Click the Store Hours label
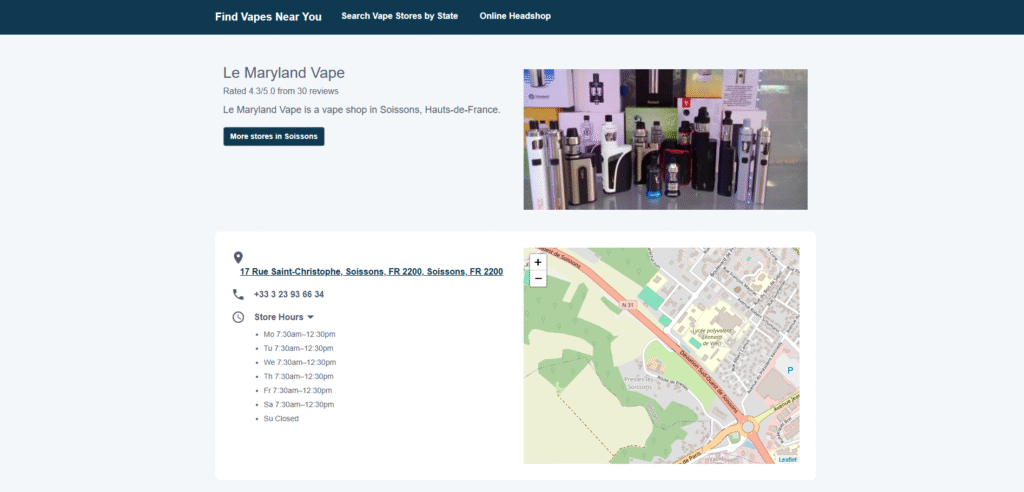1024x492 pixels. 279,317
